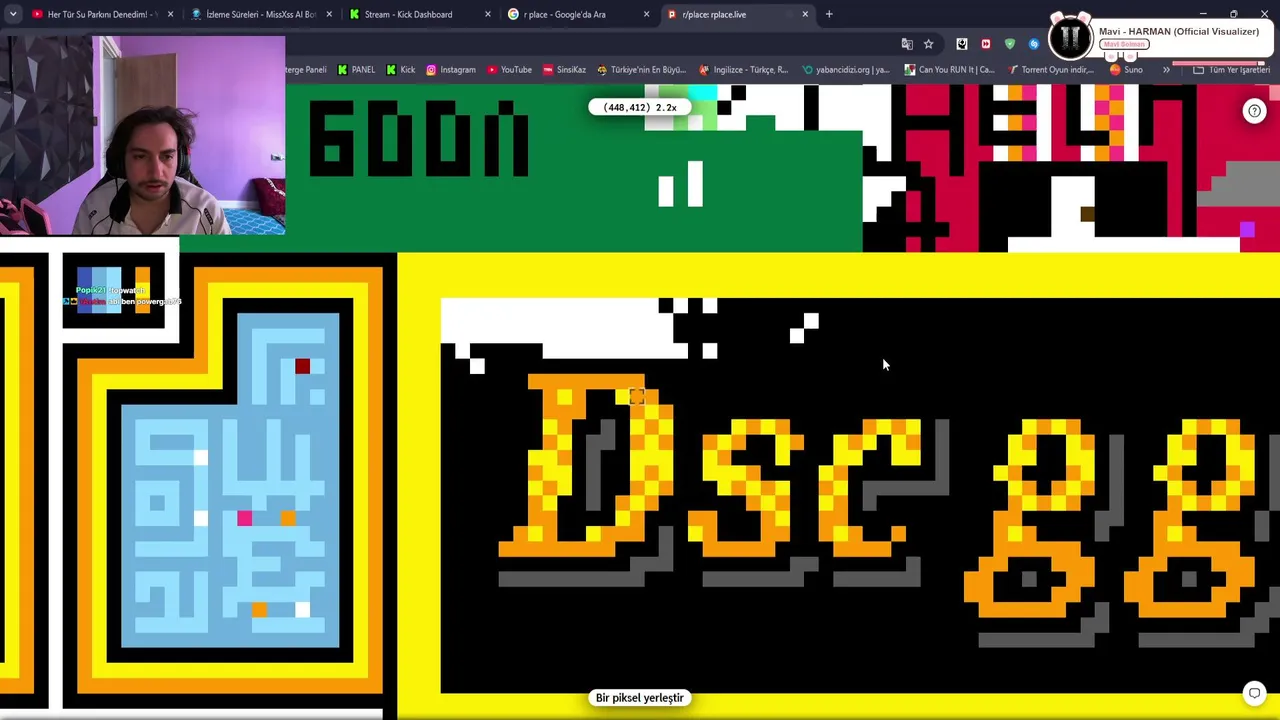
Task: Open the 'SinsiKaz' bookmark
Action: (x=564, y=70)
